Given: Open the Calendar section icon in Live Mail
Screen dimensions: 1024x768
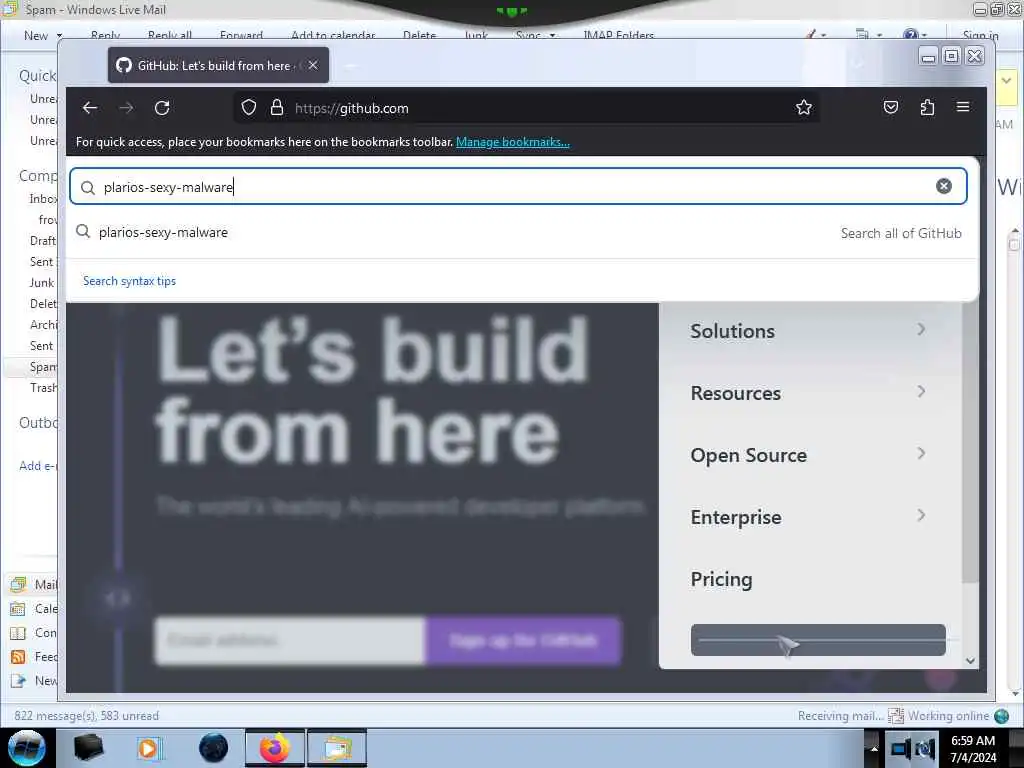Looking at the screenshot, I should pyautogui.click(x=18, y=609).
